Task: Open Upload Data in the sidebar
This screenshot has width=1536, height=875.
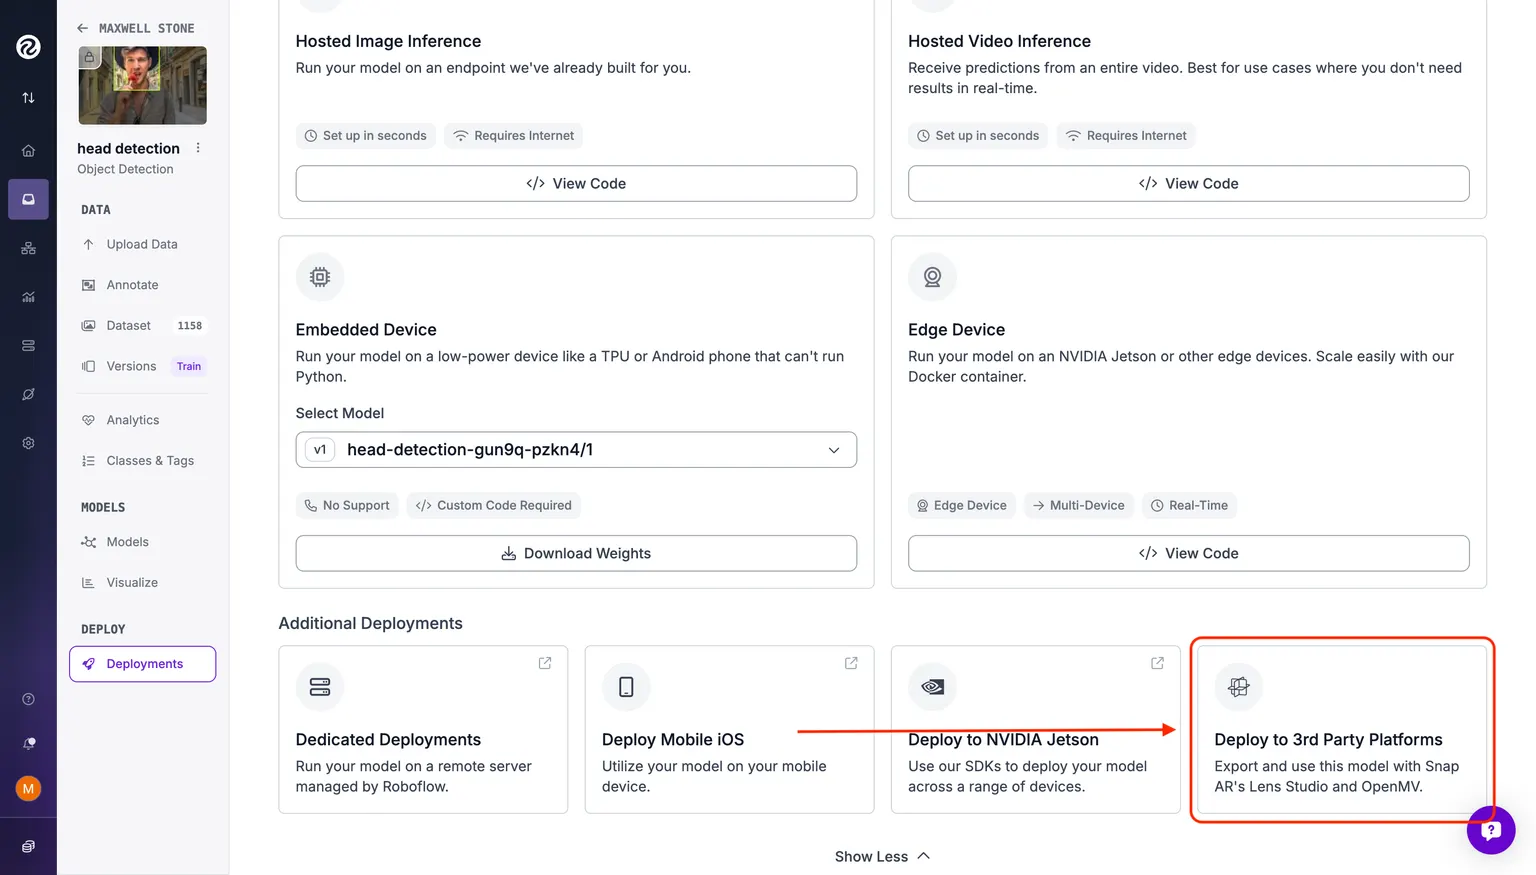Action: (x=142, y=244)
